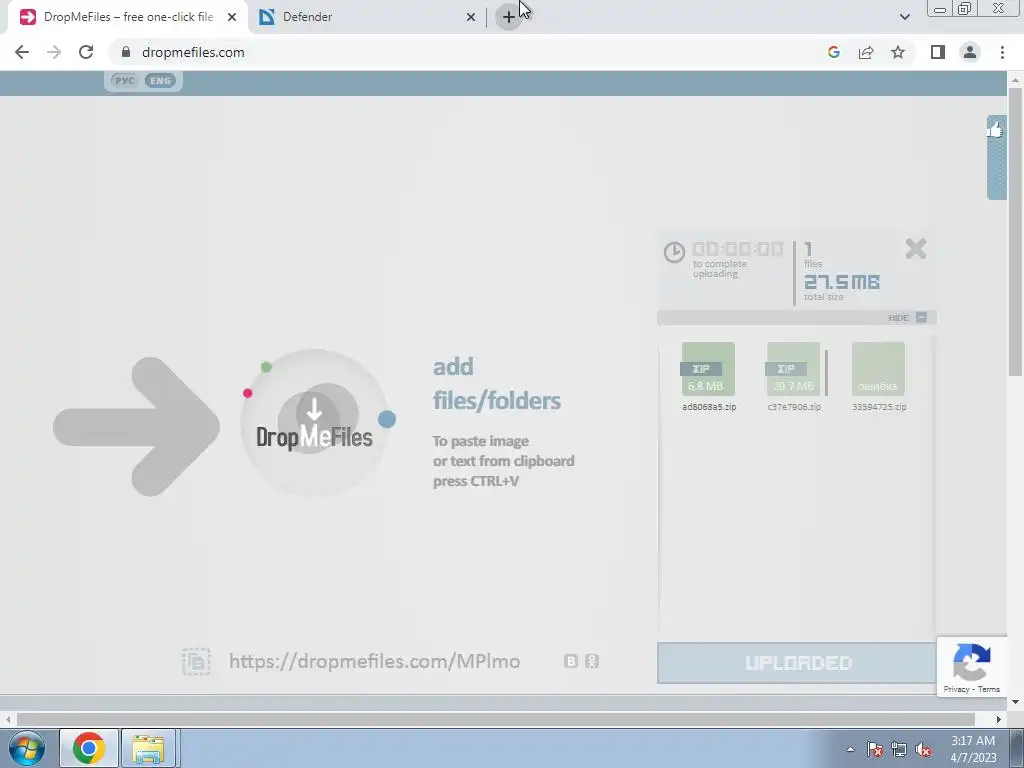Focus the dropmefiles.com address bar
Viewport: 1024px width, 768px height.
coord(470,52)
